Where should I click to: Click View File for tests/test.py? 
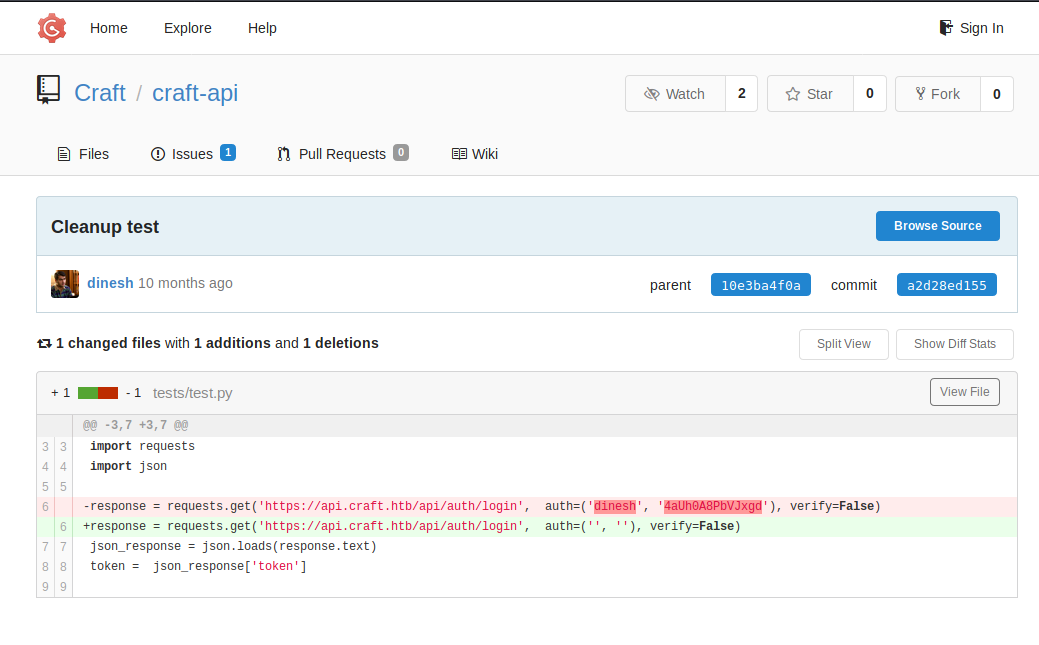[x=964, y=392]
